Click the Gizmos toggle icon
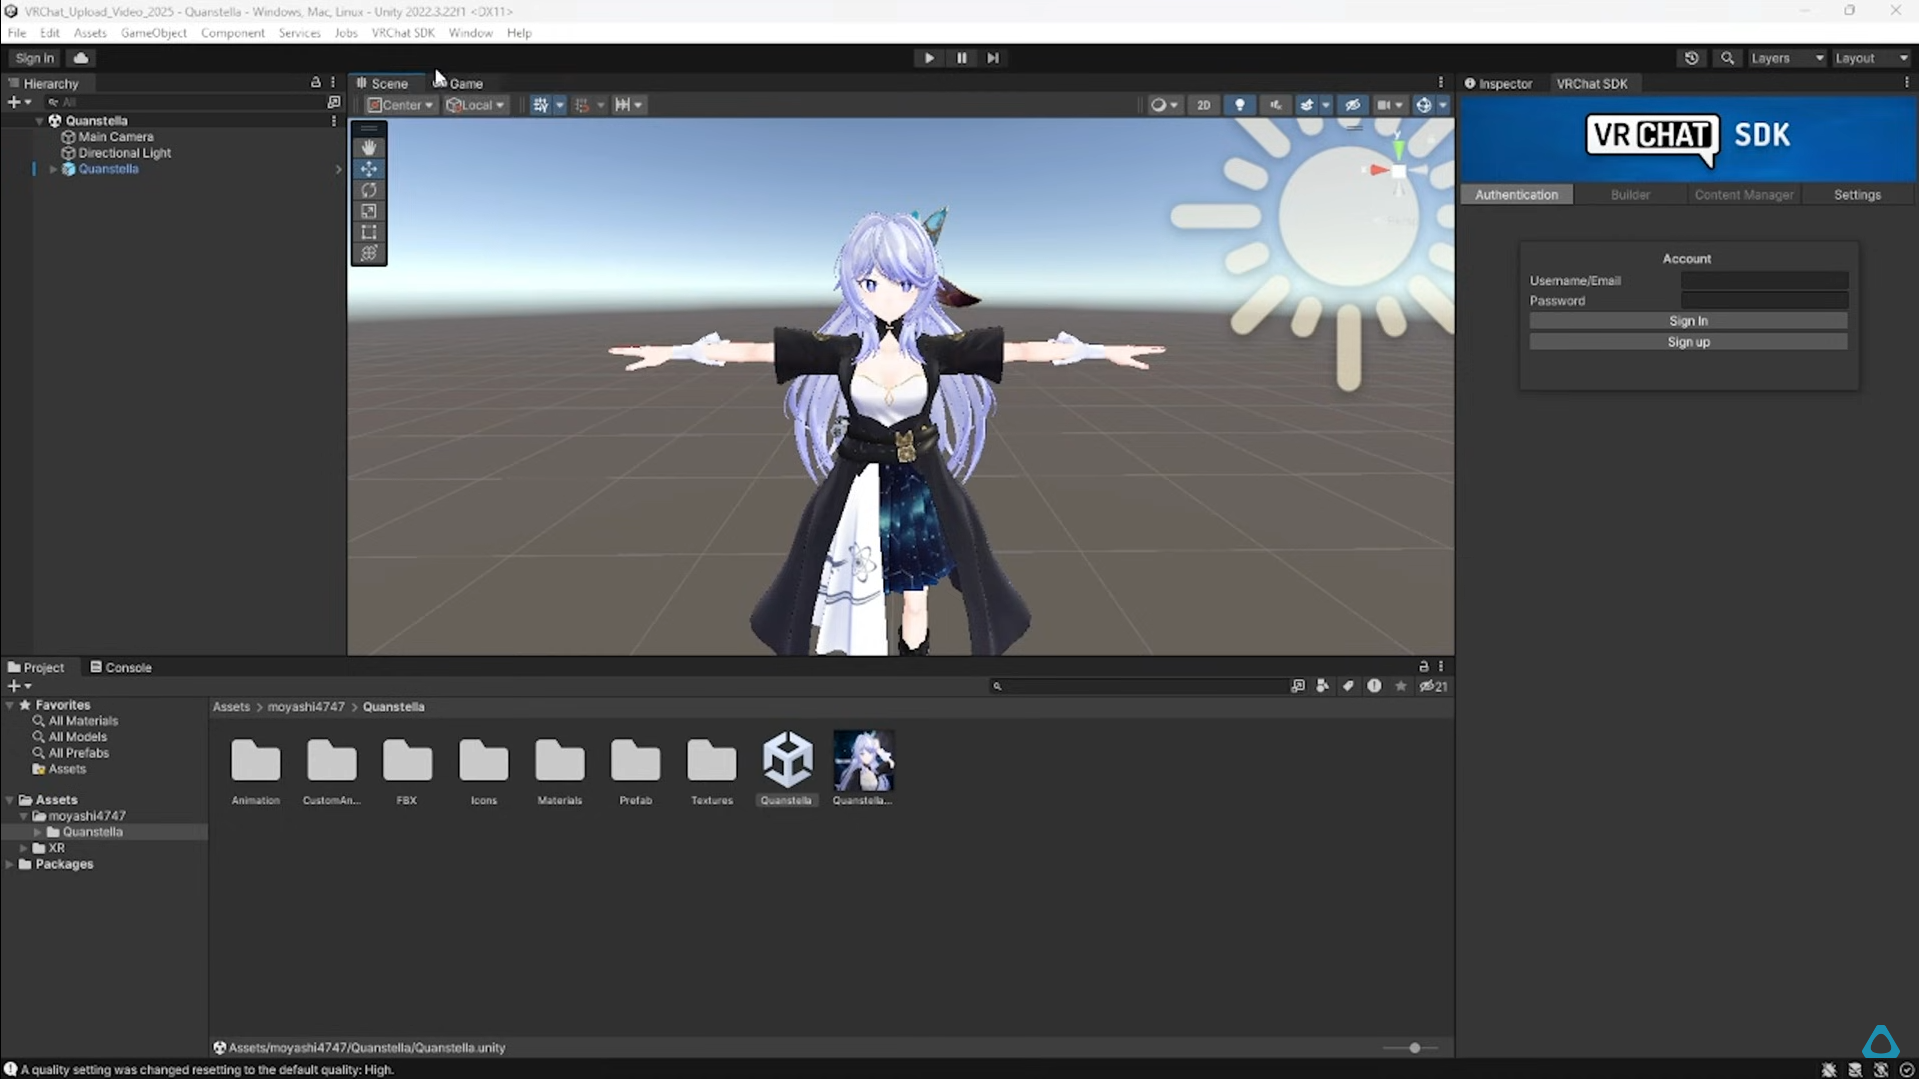 (x=1423, y=105)
